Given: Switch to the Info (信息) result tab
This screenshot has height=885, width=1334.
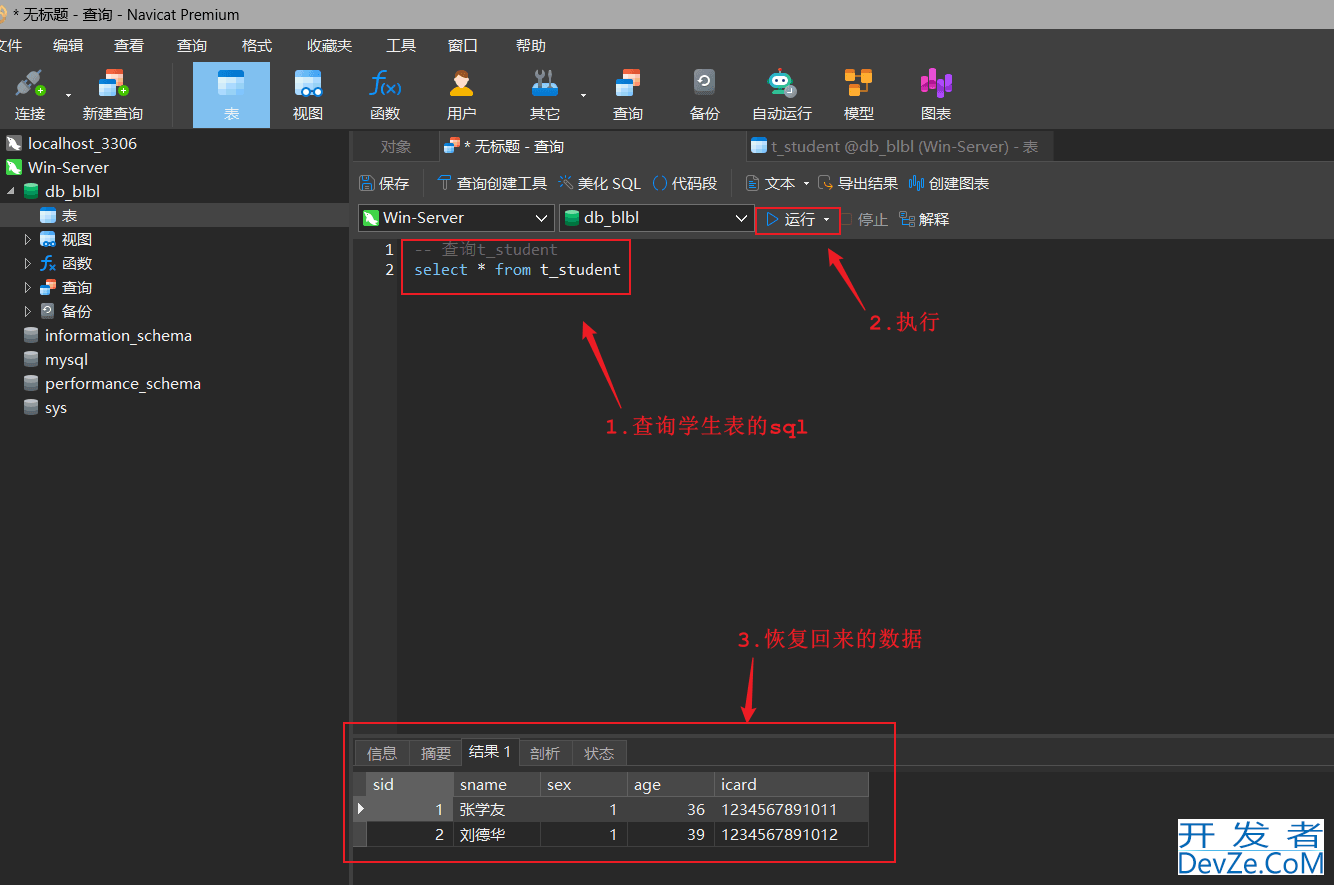Looking at the screenshot, I should (x=382, y=753).
